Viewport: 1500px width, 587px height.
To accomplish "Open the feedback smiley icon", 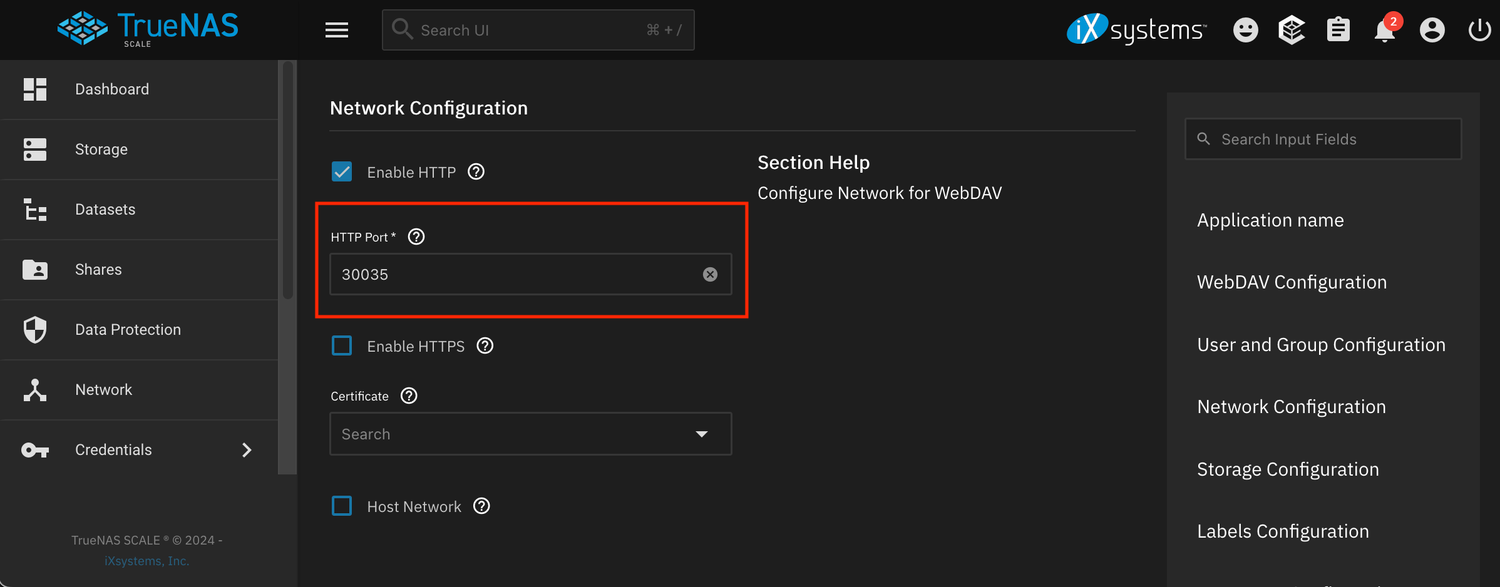I will point(1245,30).
